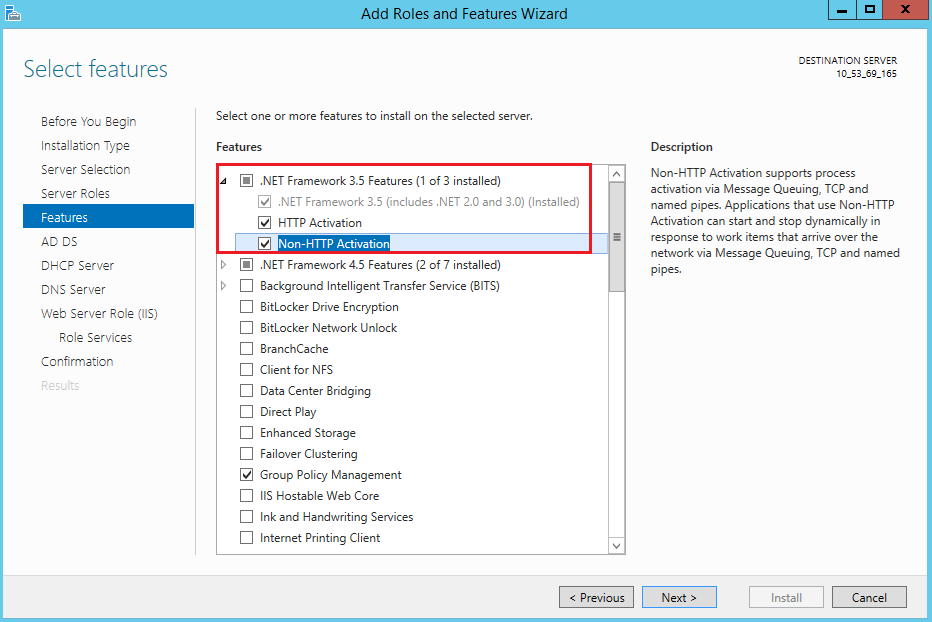Screen dimensions: 932x622
Task: Check IIS Hostable Web Core checkbox
Action: pyautogui.click(x=246, y=496)
